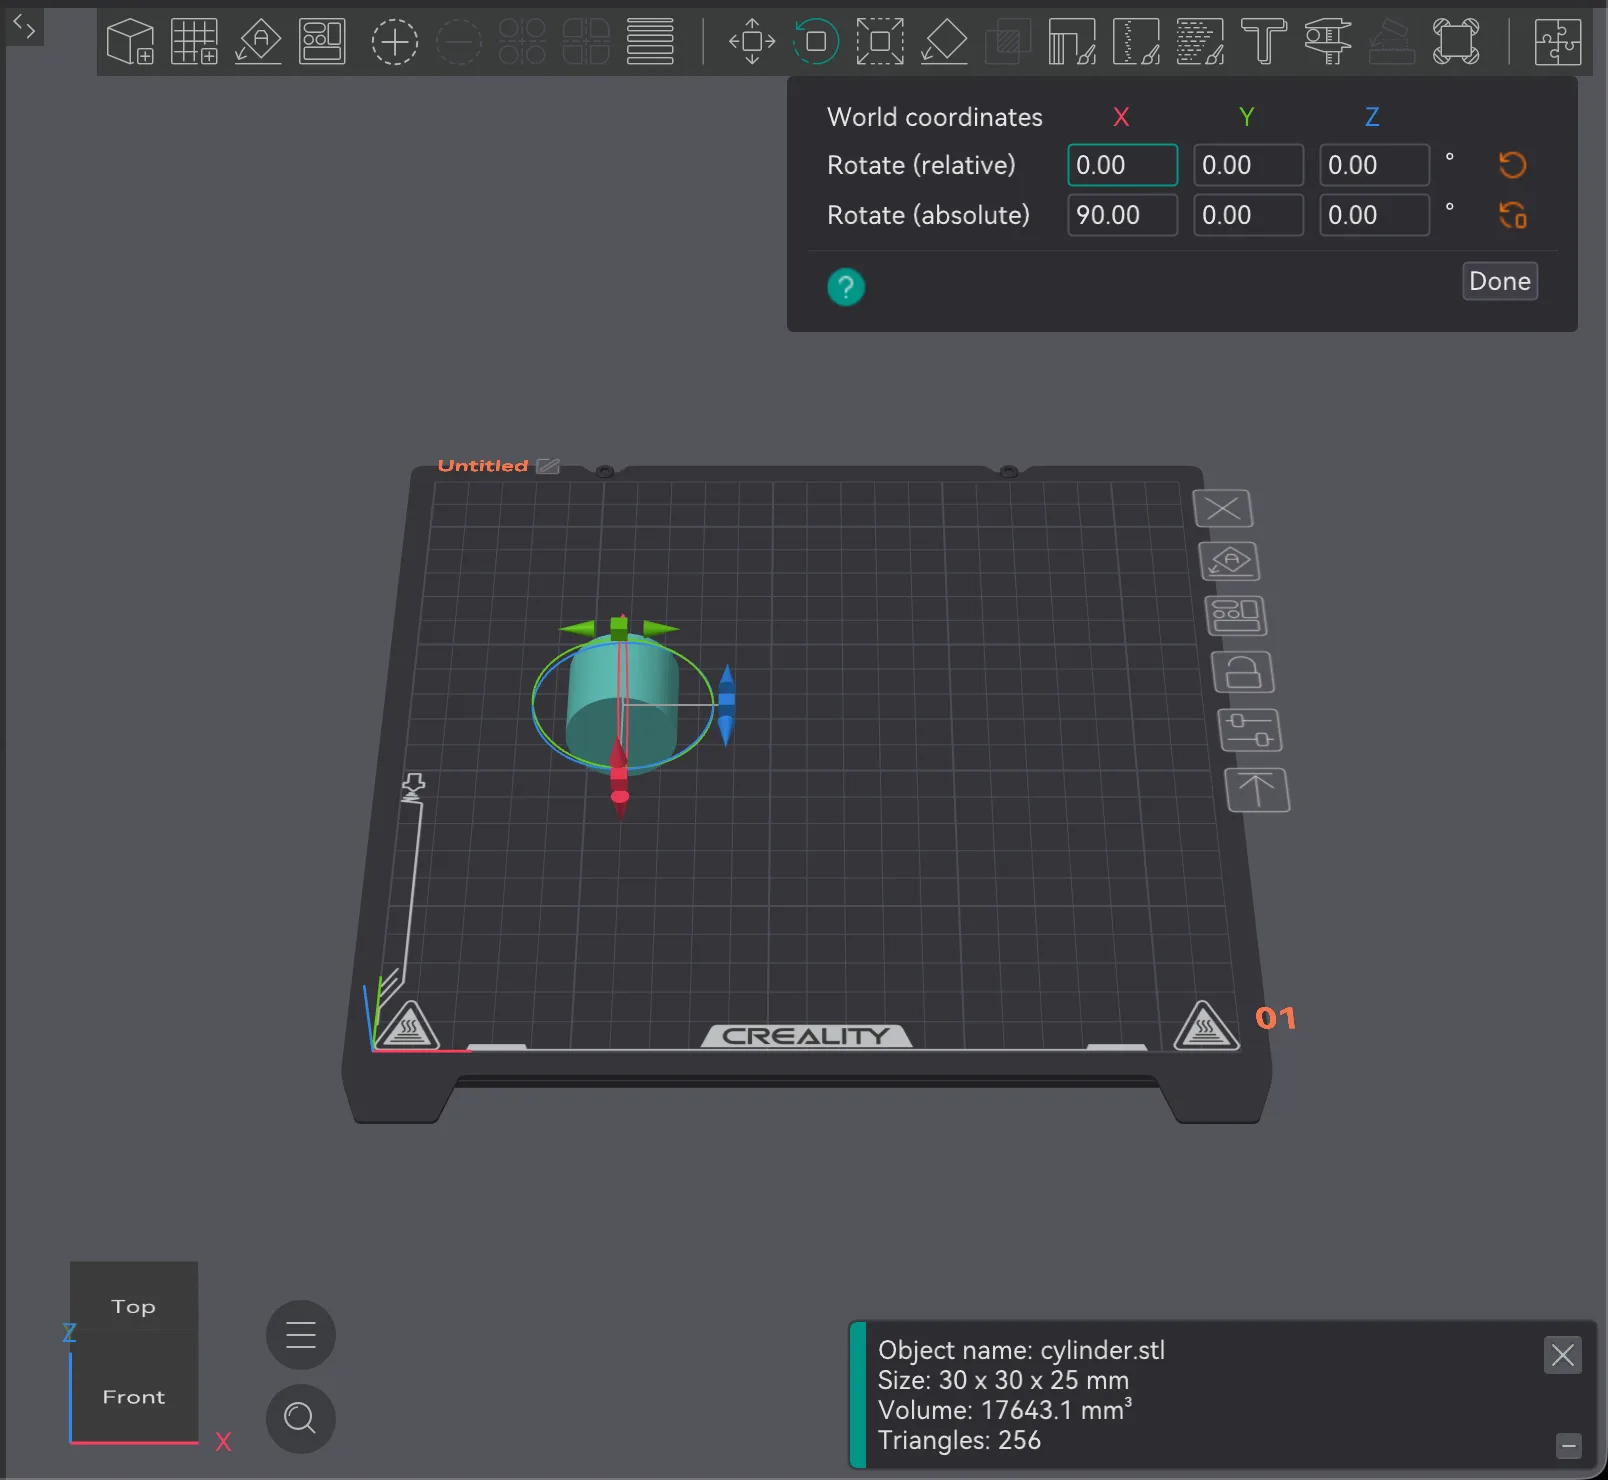Reset absolute rotation with the orange arrow
The width and height of the screenshot is (1608, 1480).
[x=1512, y=215]
